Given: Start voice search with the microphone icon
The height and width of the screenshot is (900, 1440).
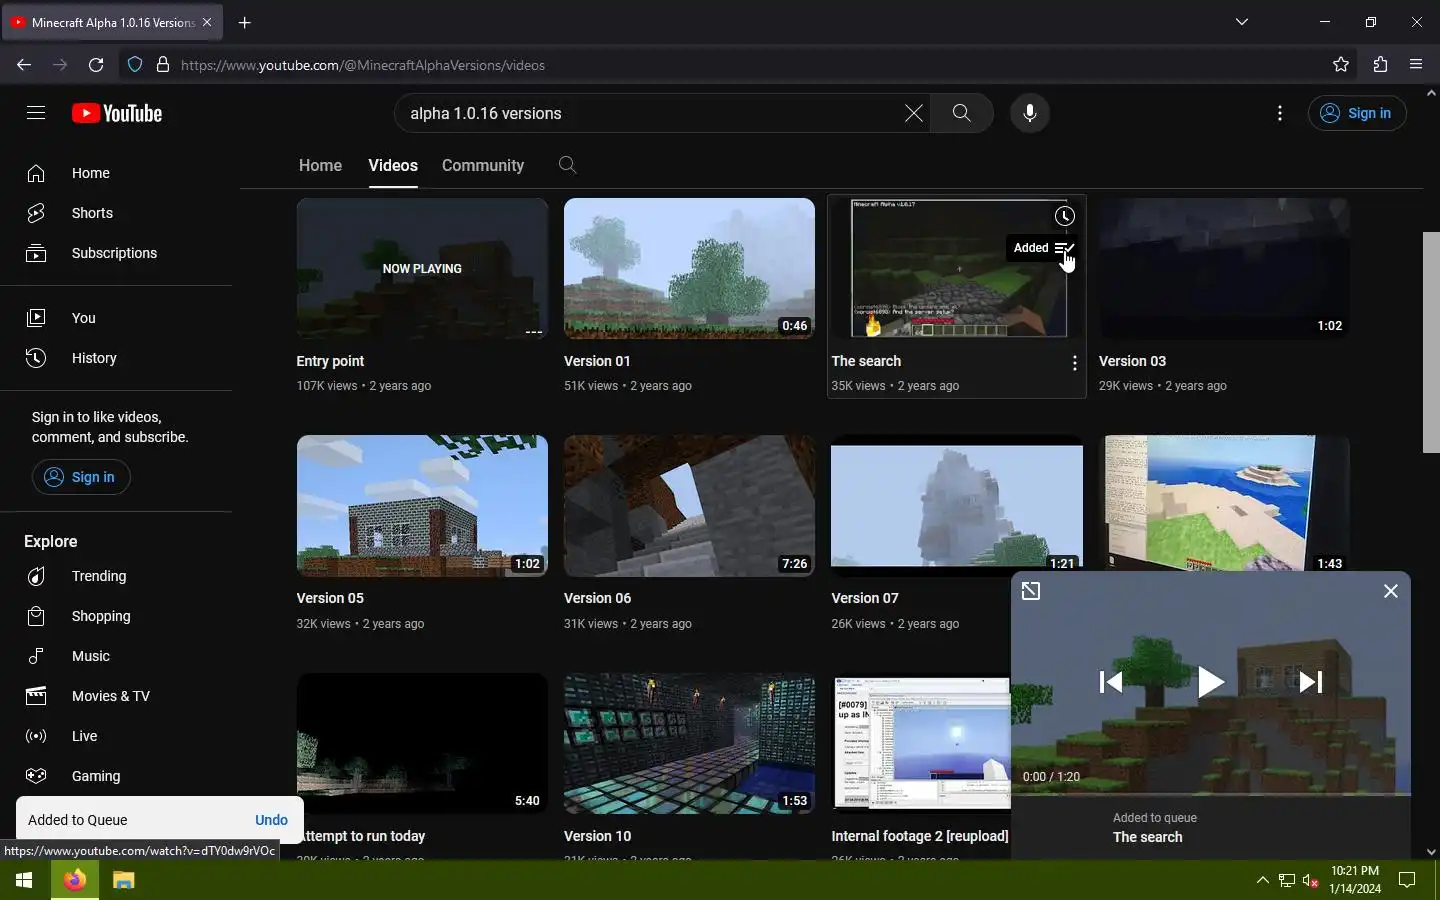Looking at the screenshot, I should pyautogui.click(x=1029, y=113).
